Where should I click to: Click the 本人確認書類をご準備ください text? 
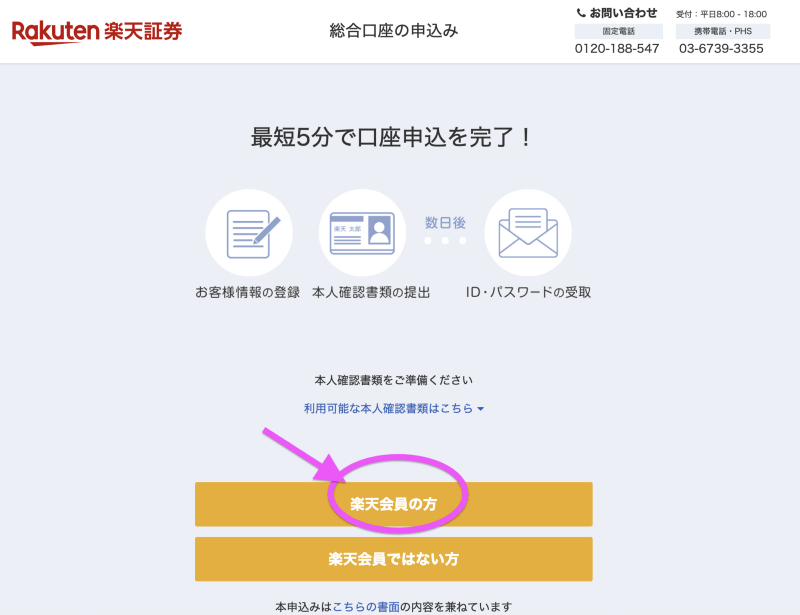pos(393,380)
